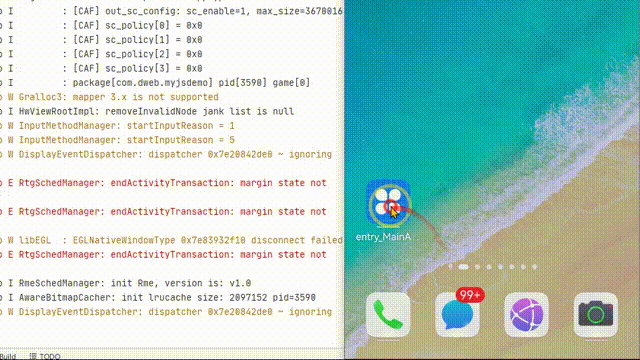
Task: Select the HwViewRootImpl removeInvalidNode log line
Action: tap(147, 111)
